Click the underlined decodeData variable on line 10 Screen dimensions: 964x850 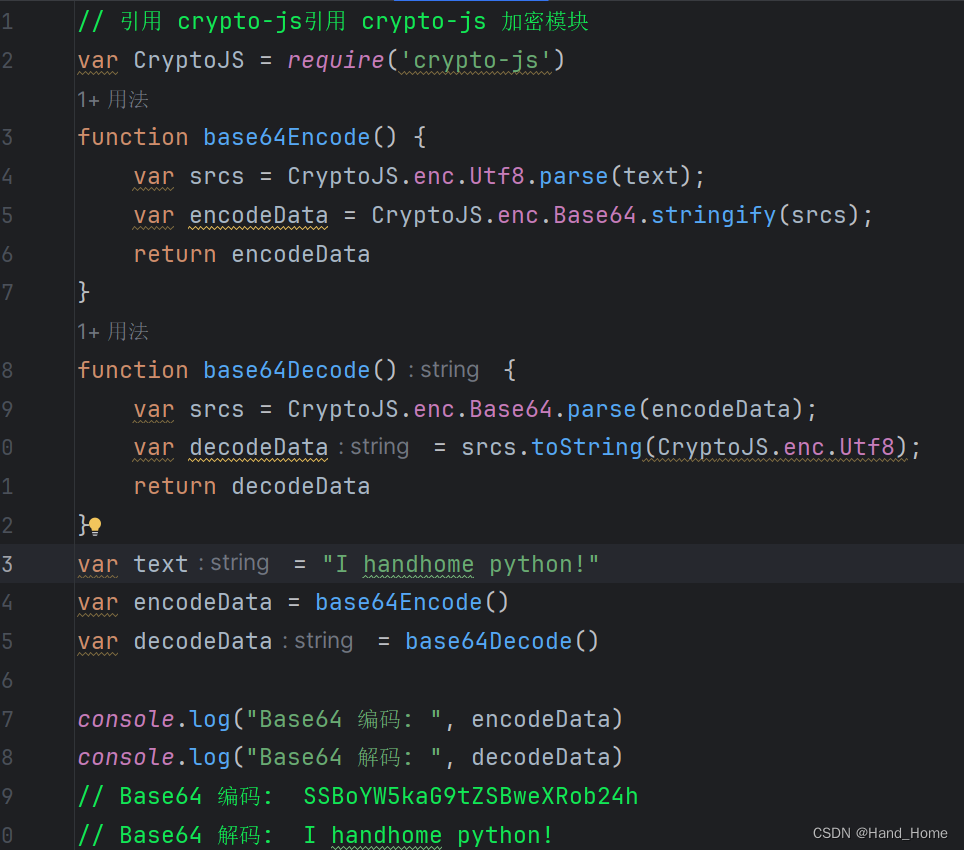pos(258,447)
